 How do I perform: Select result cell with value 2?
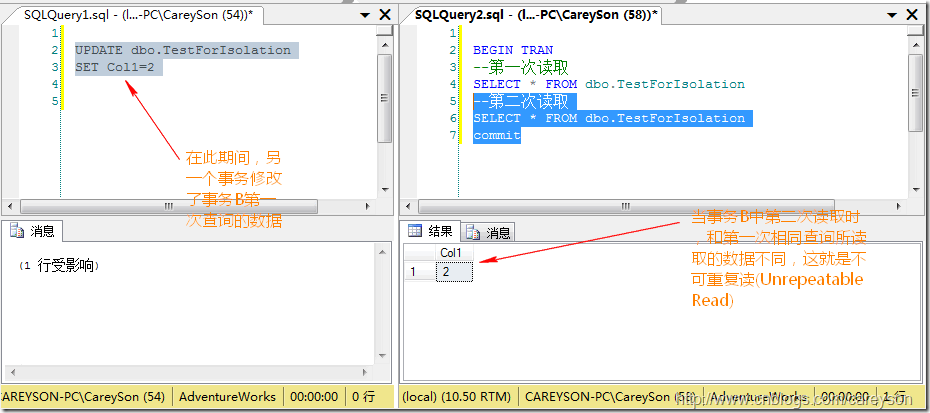pyautogui.click(x=453, y=271)
